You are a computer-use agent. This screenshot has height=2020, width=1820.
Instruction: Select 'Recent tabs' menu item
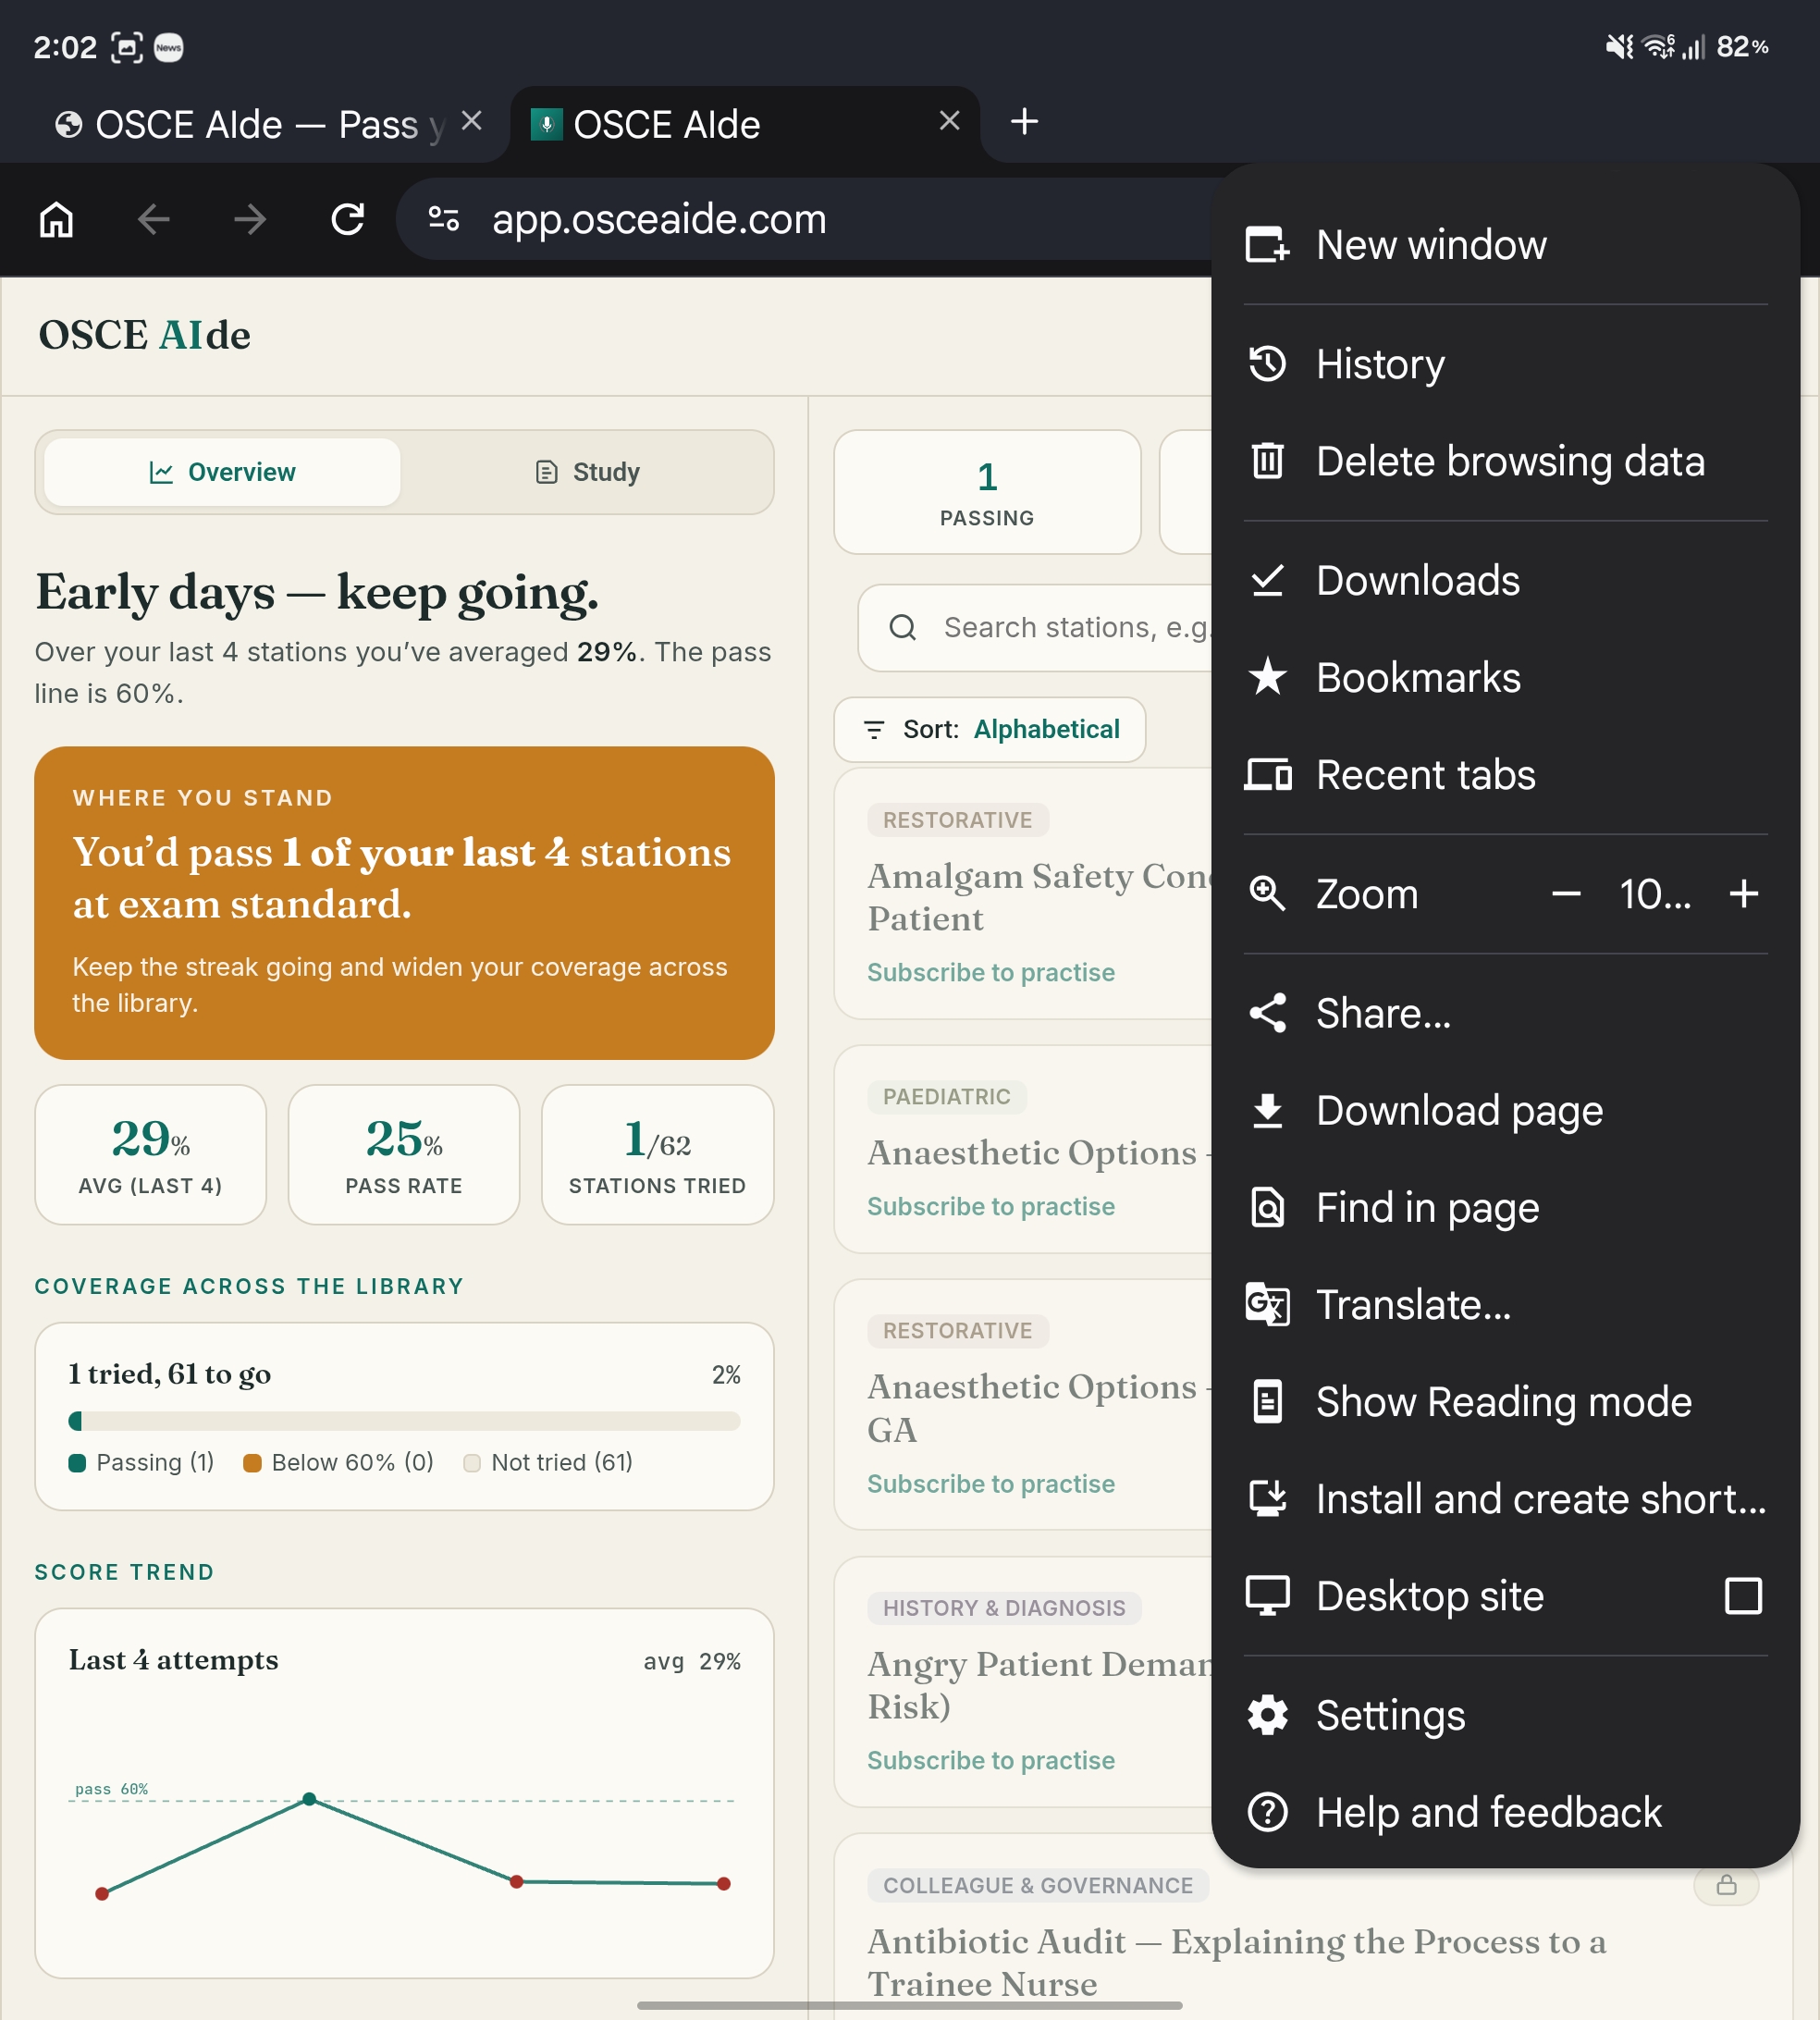[x=1505, y=774]
